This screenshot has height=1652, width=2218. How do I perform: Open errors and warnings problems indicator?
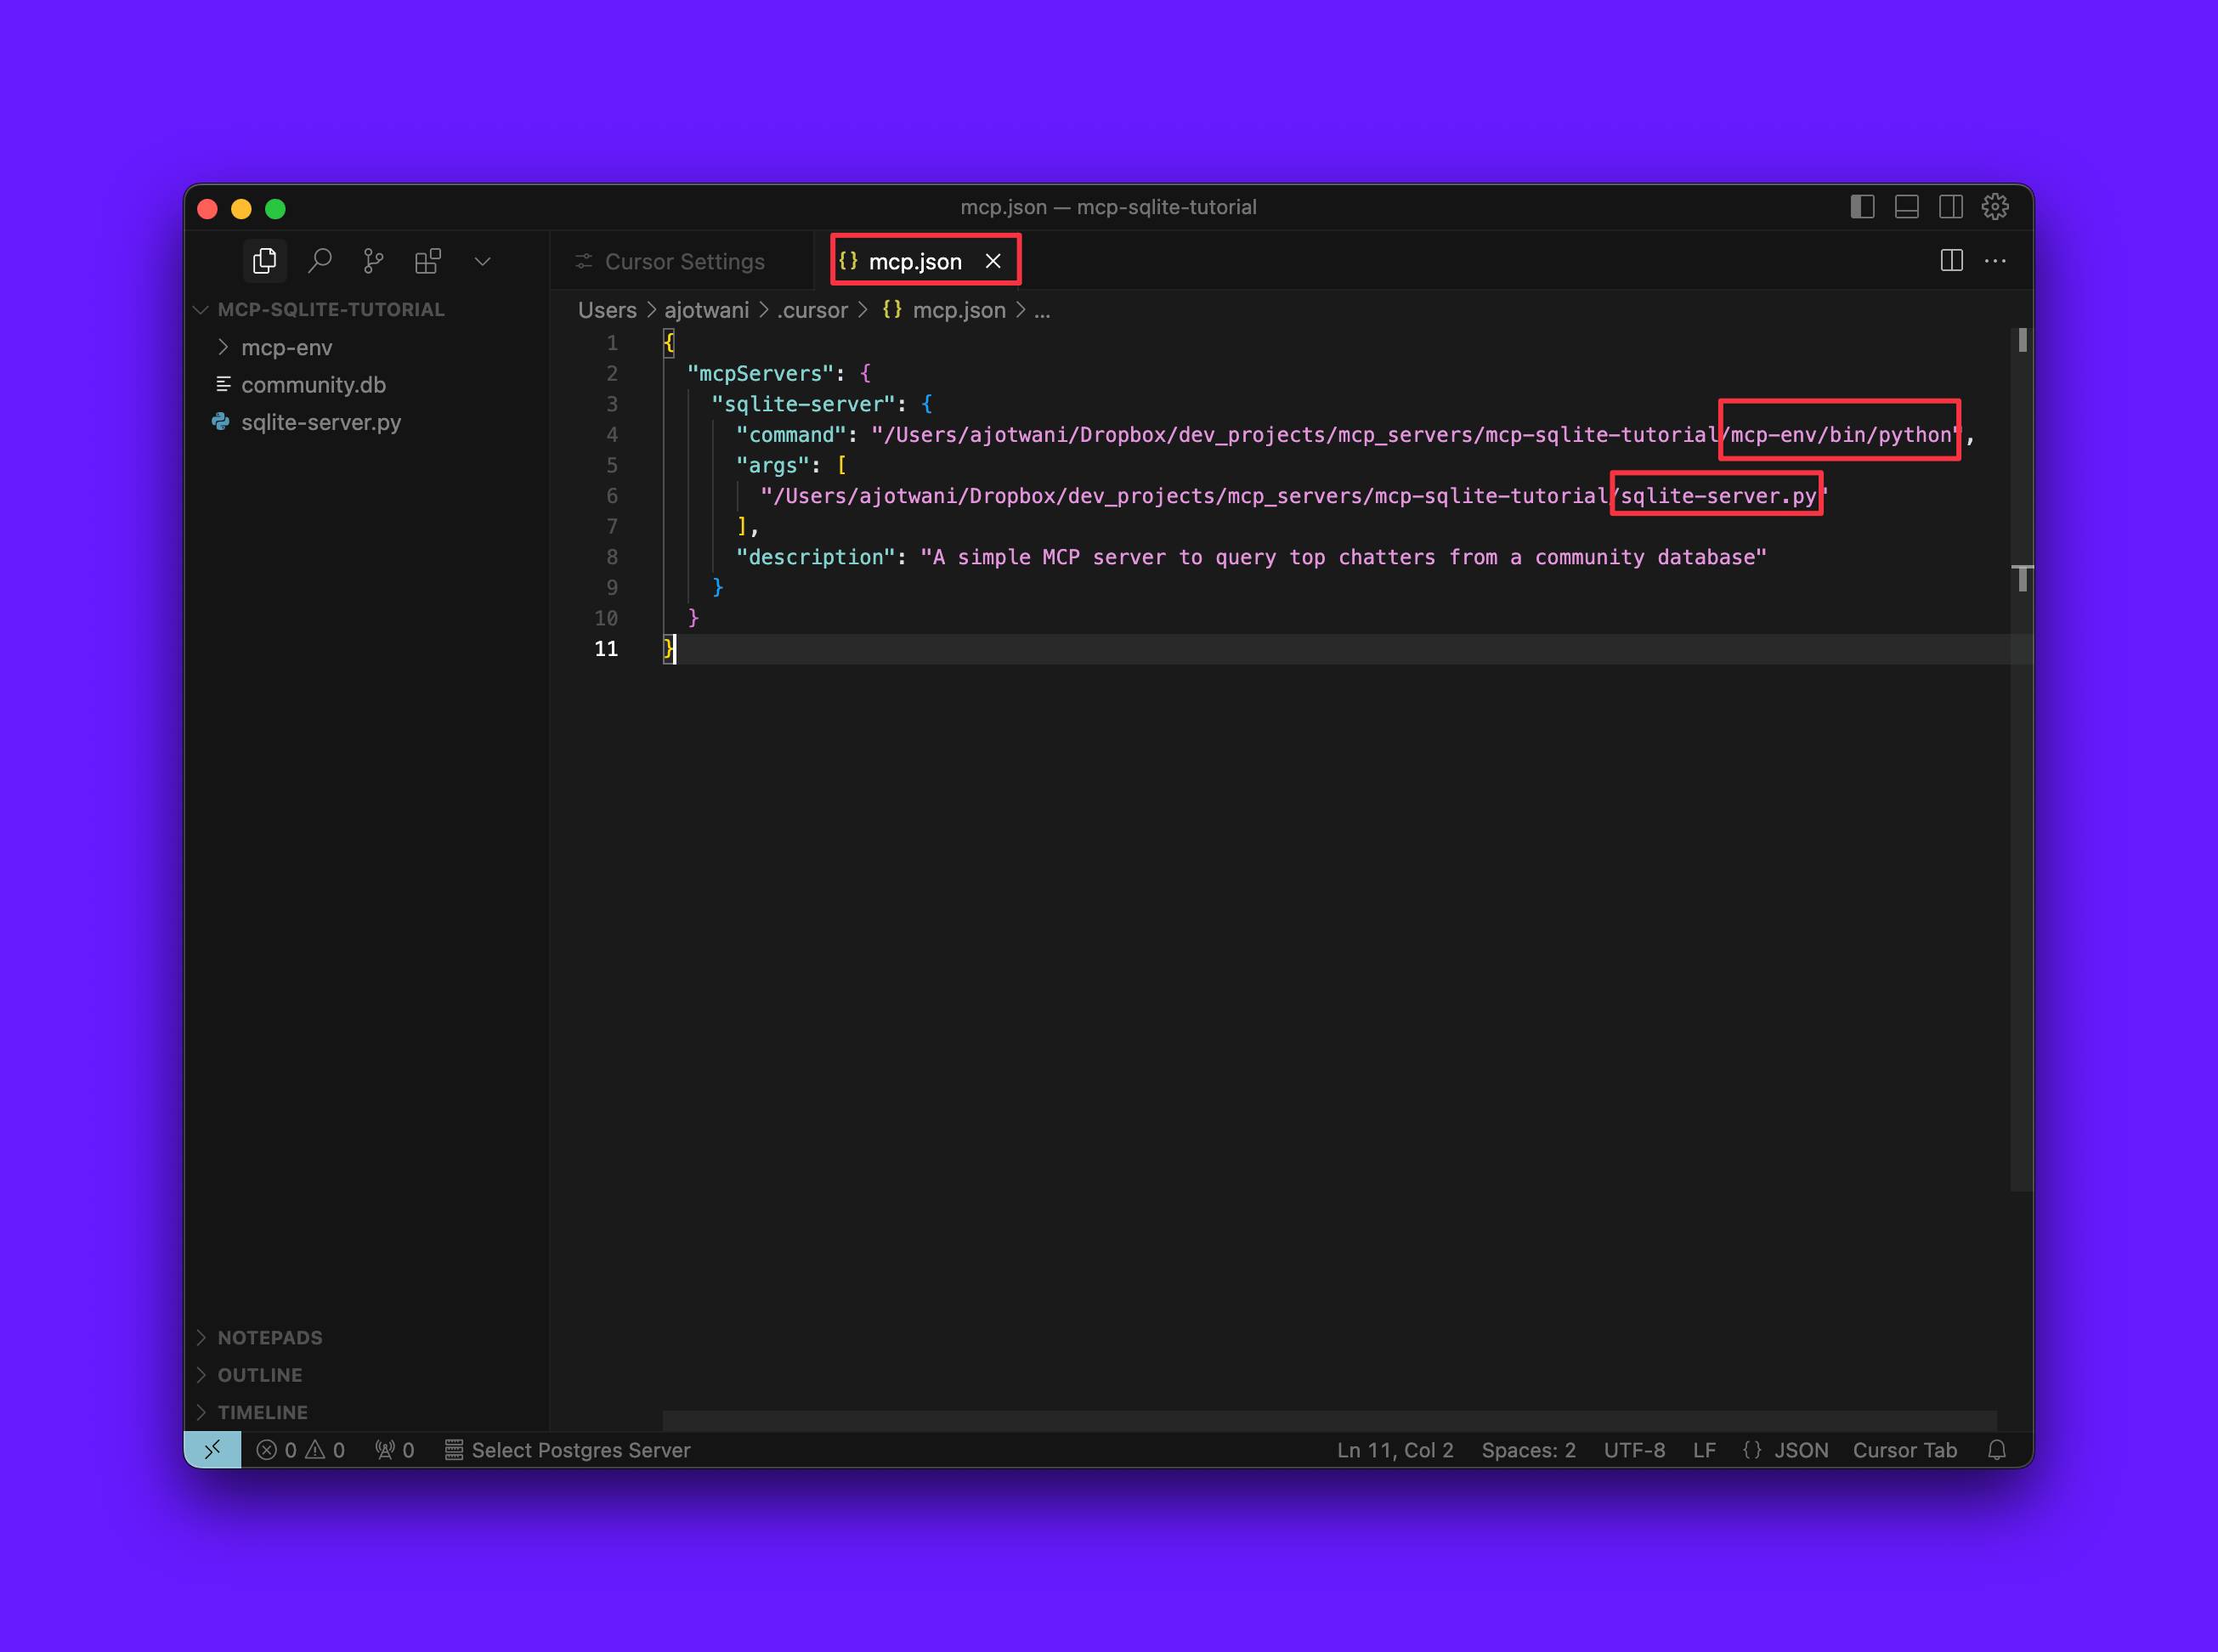(x=301, y=1450)
